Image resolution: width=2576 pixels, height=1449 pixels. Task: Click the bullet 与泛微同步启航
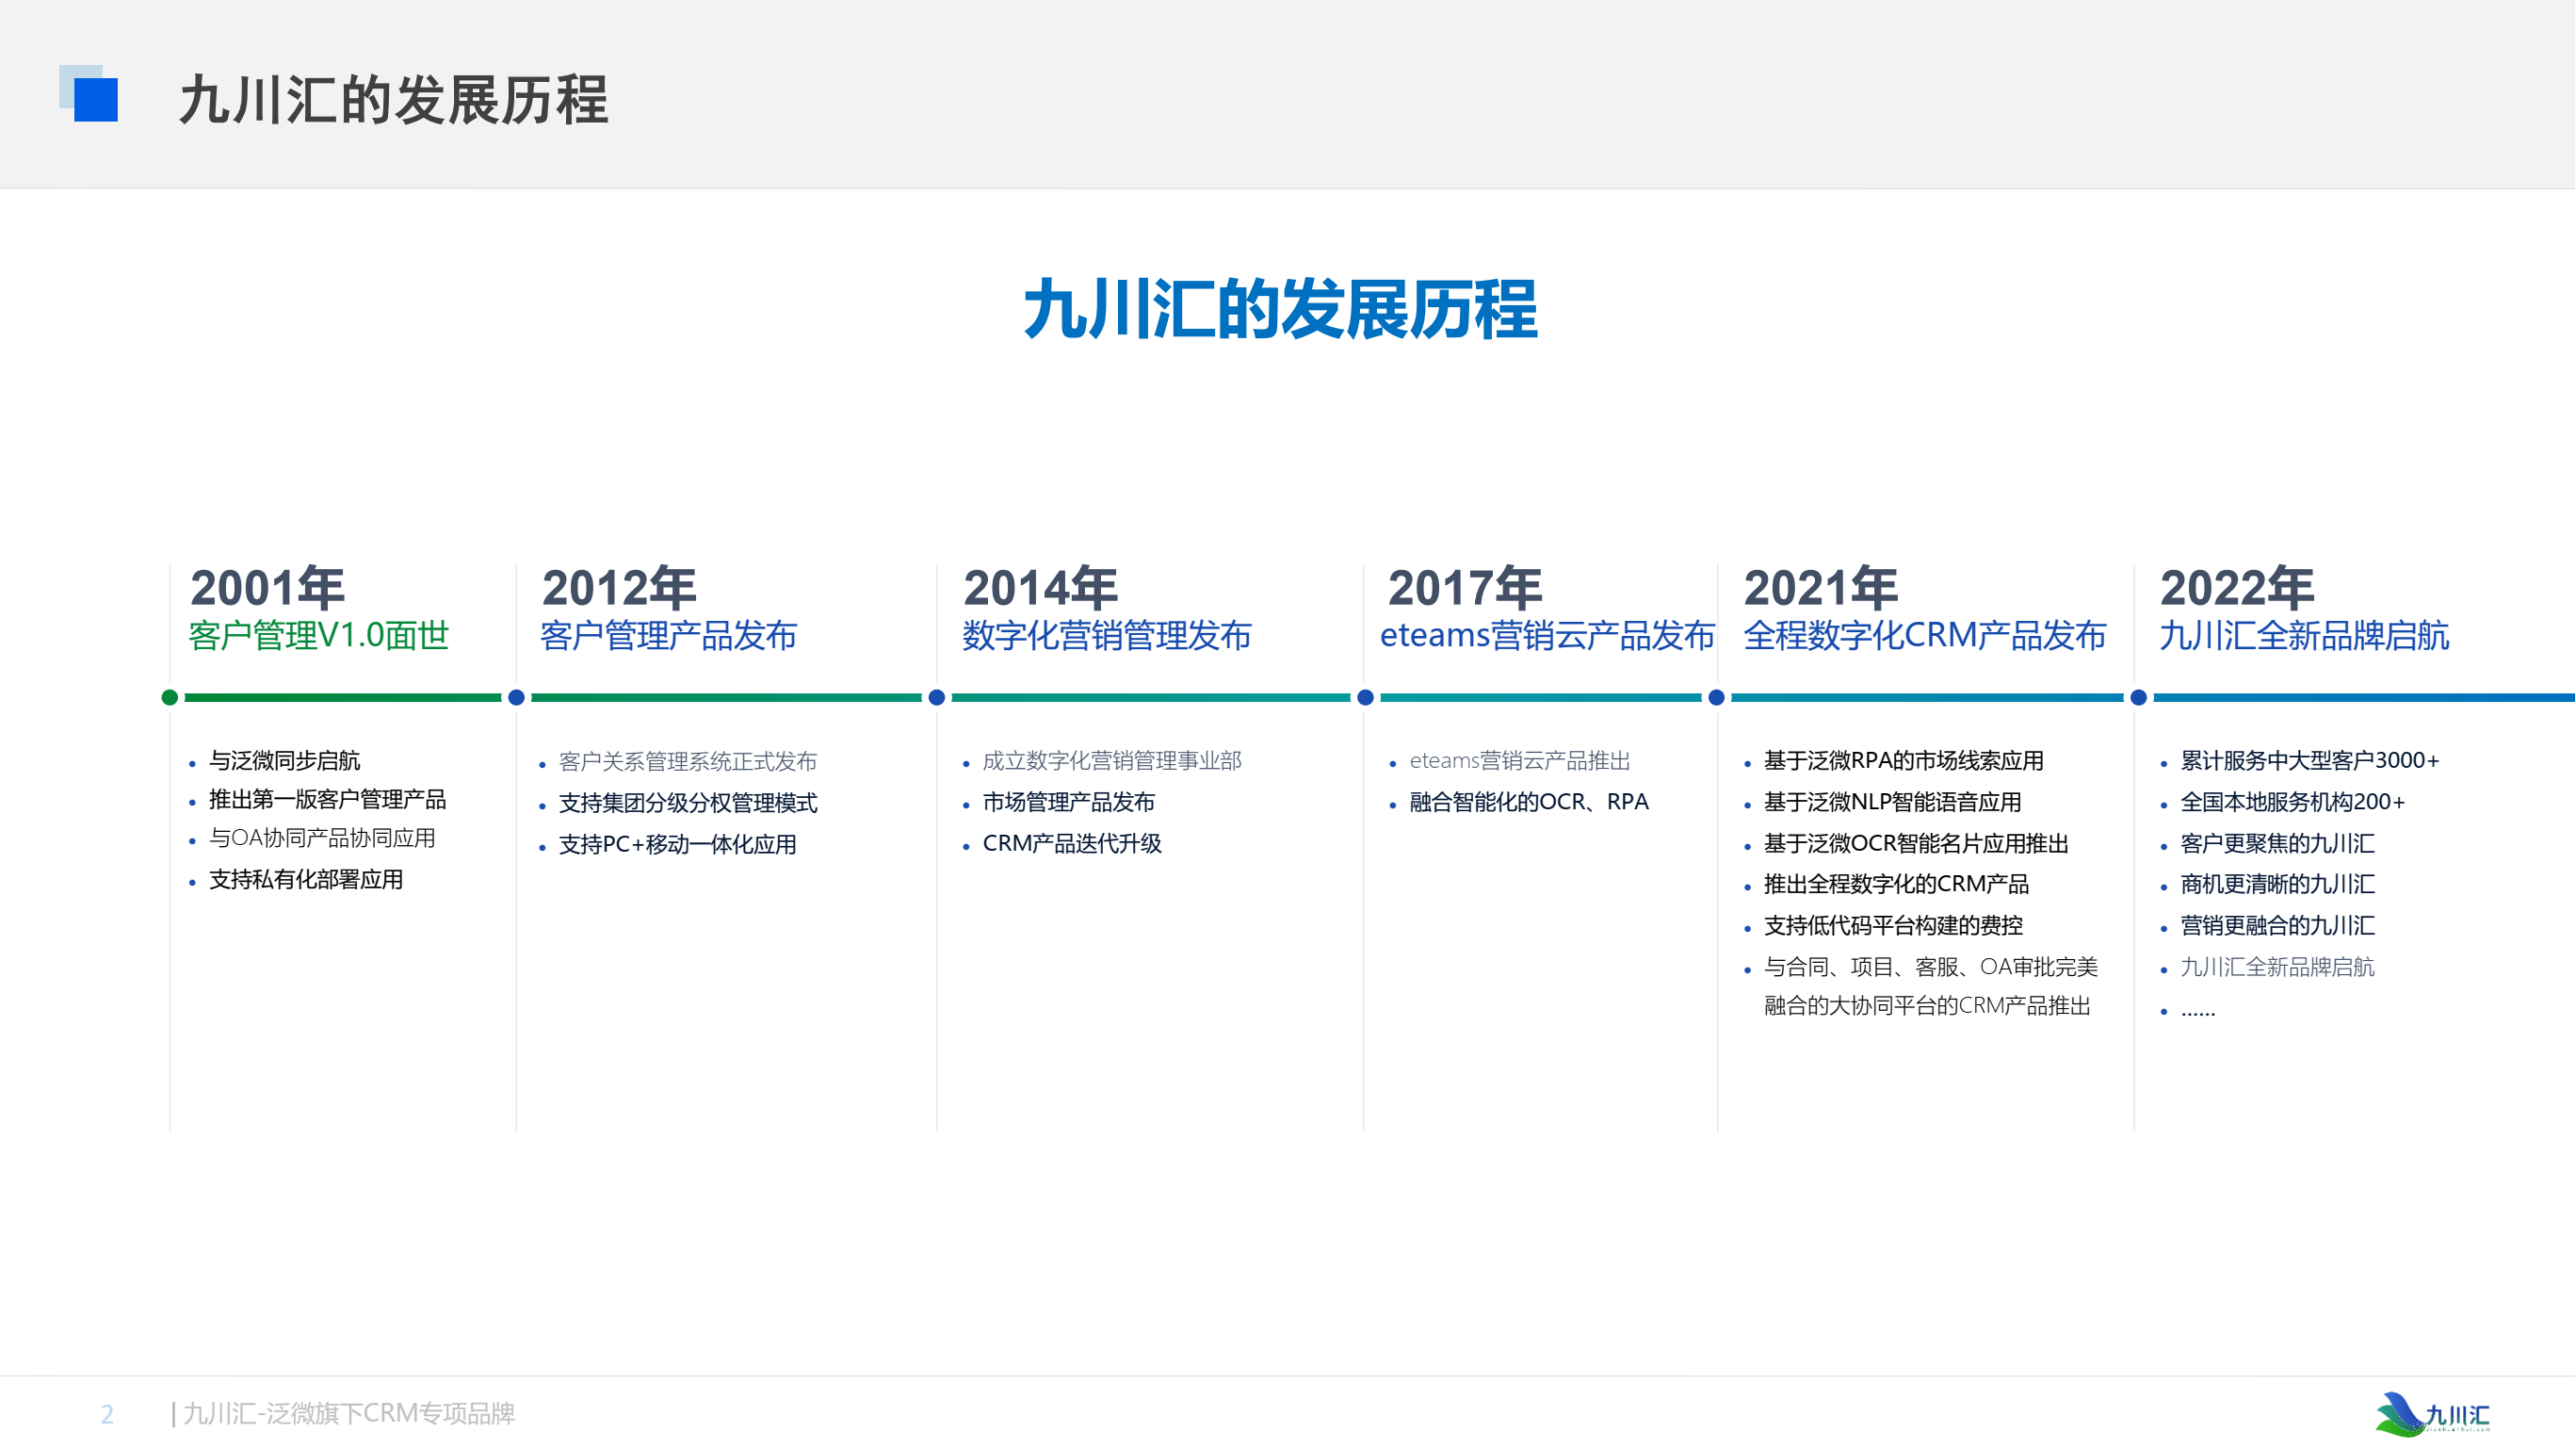point(285,761)
